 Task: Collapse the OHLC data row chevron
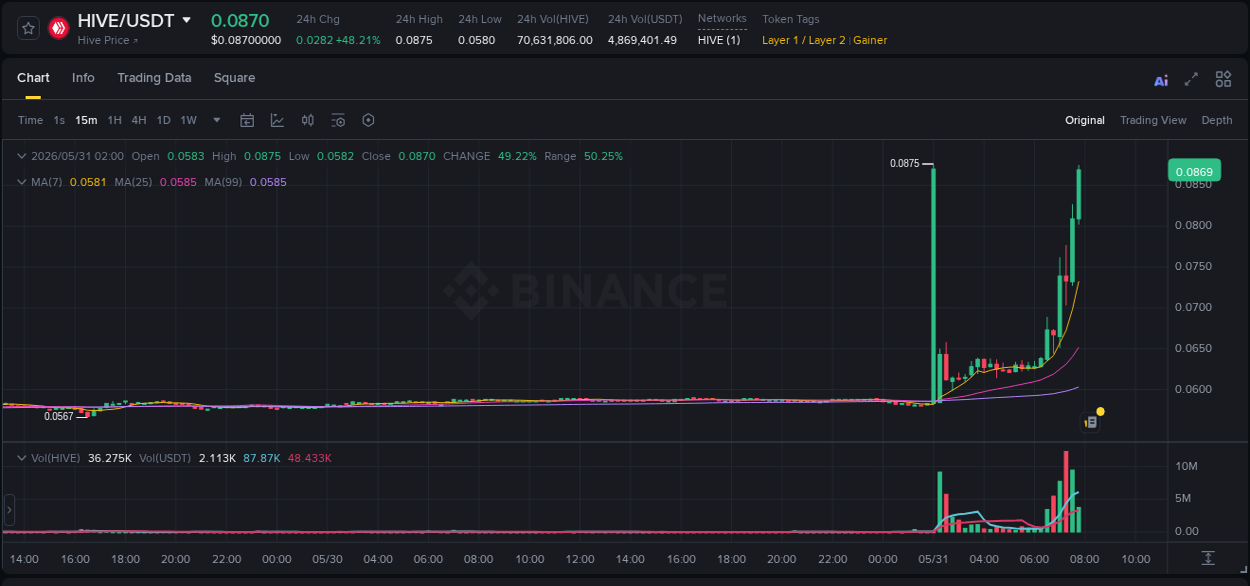tap(22, 156)
